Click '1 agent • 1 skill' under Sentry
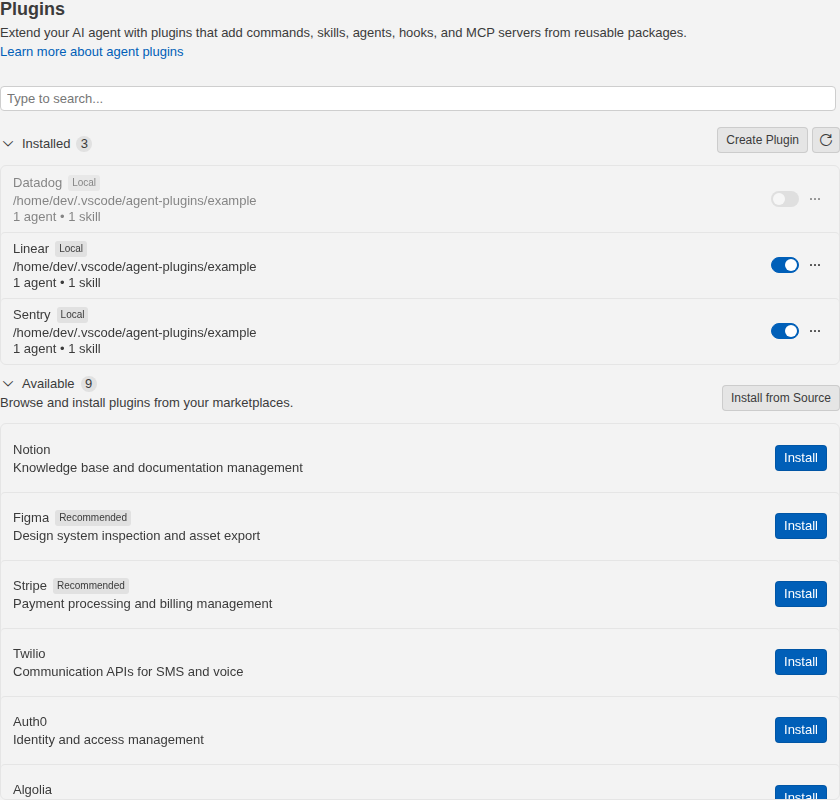This screenshot has height=800, width=840. [x=57, y=349]
